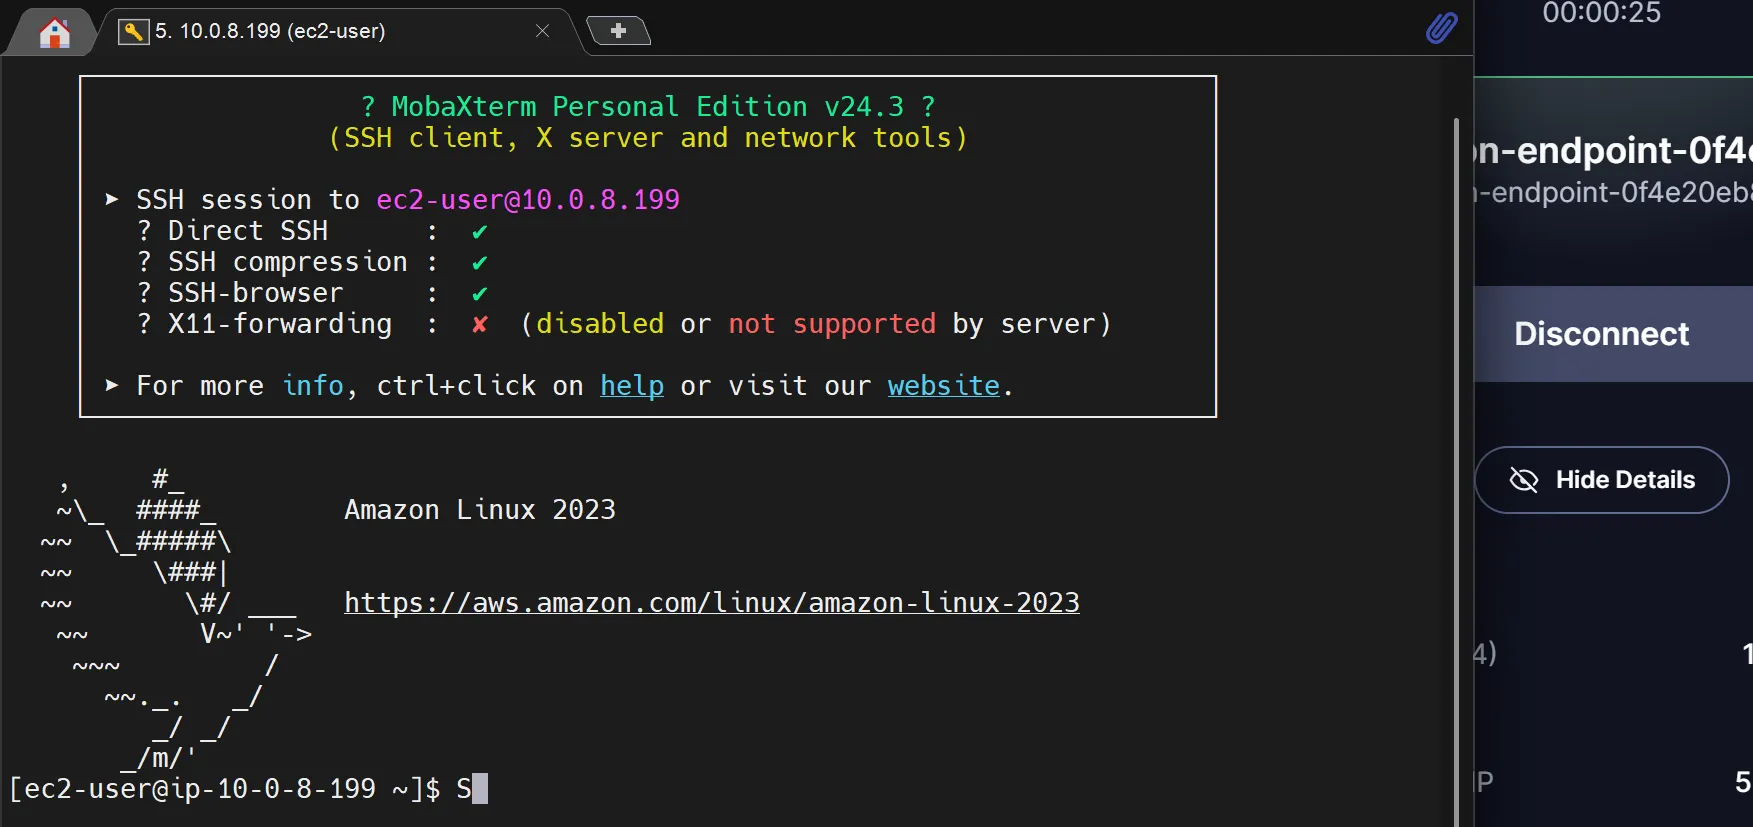The height and width of the screenshot is (827, 1753).
Task: Click the ec2-user@10.0.8.199 session address
Action: (528, 200)
